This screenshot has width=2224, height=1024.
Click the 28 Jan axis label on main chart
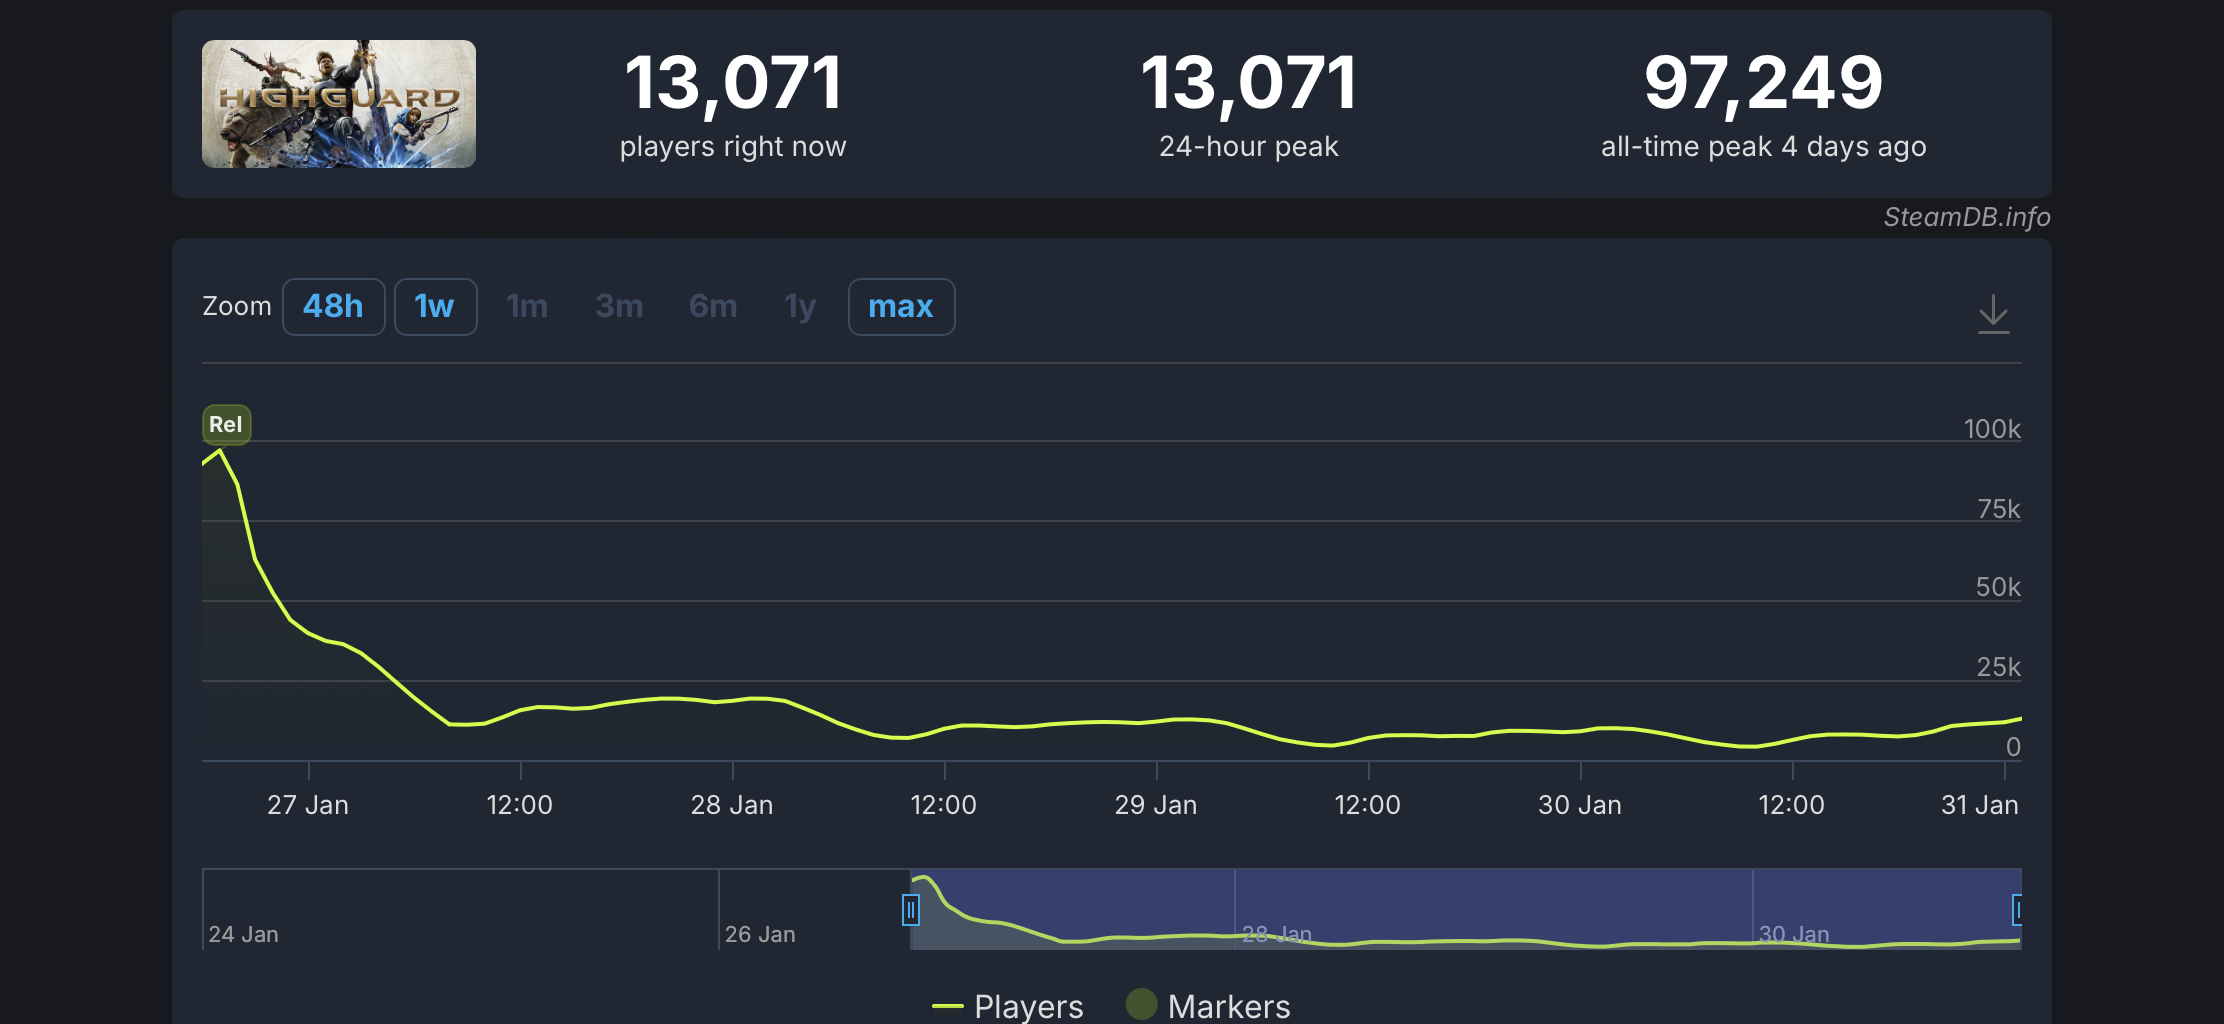pyautogui.click(x=732, y=805)
